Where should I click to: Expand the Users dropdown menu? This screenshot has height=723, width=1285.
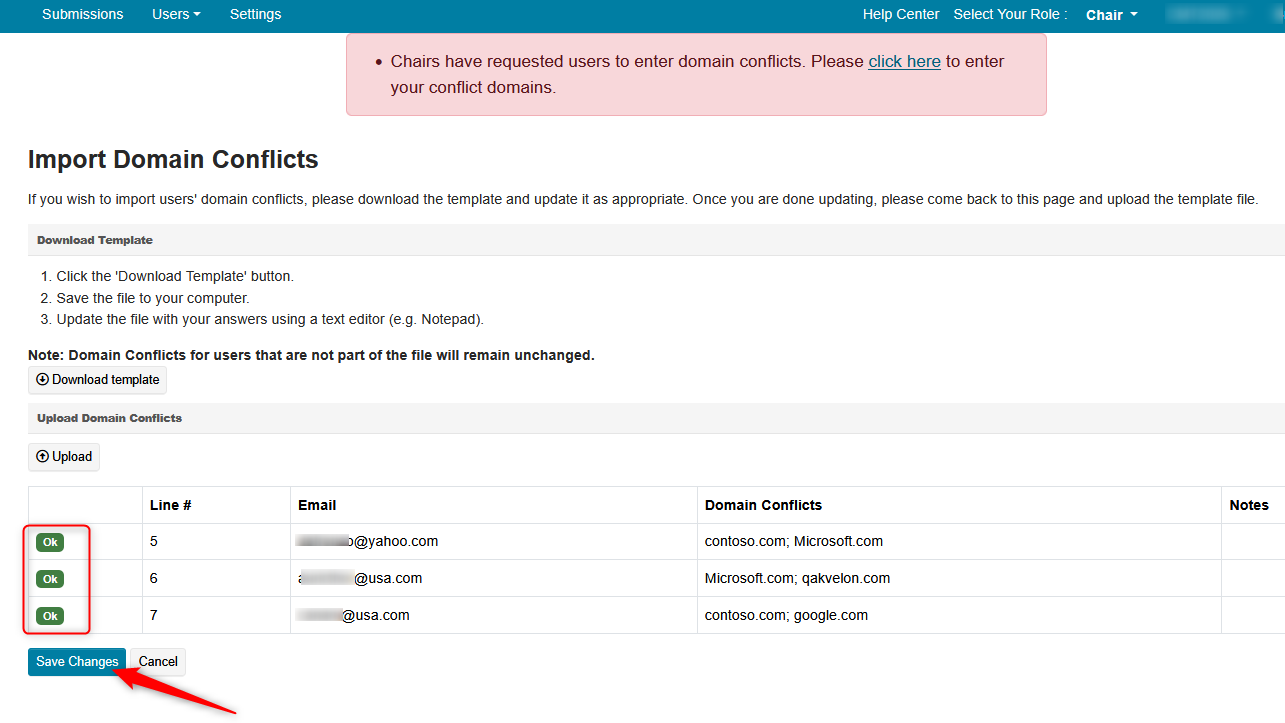[176, 14]
